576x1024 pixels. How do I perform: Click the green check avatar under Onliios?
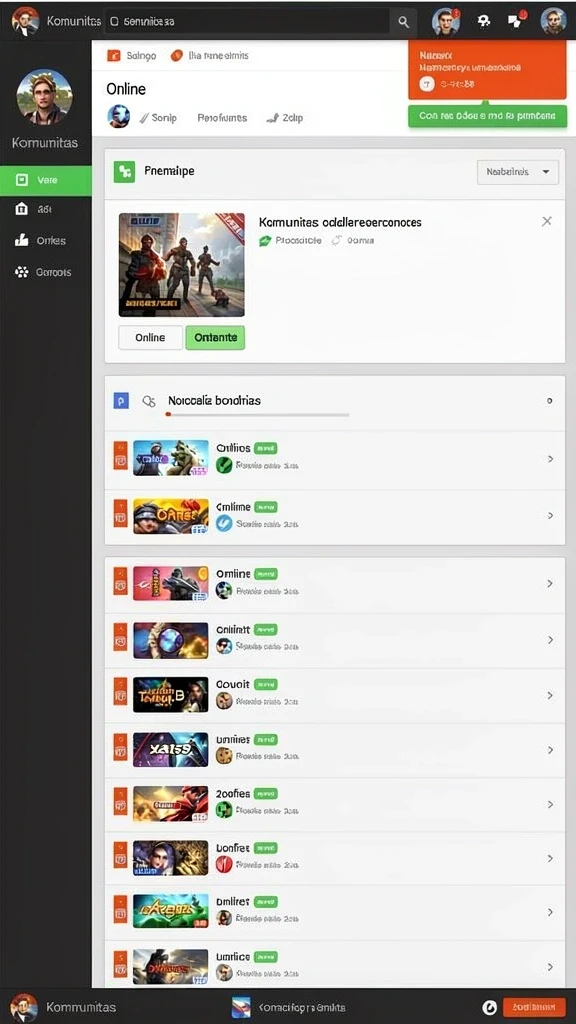[x=224, y=465]
